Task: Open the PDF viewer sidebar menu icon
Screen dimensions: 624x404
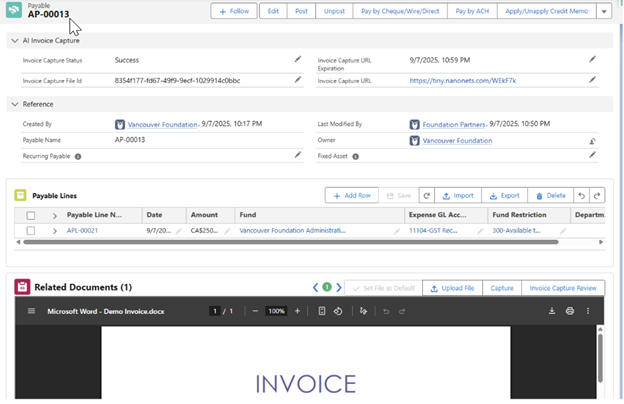Action: pyautogui.click(x=30, y=311)
